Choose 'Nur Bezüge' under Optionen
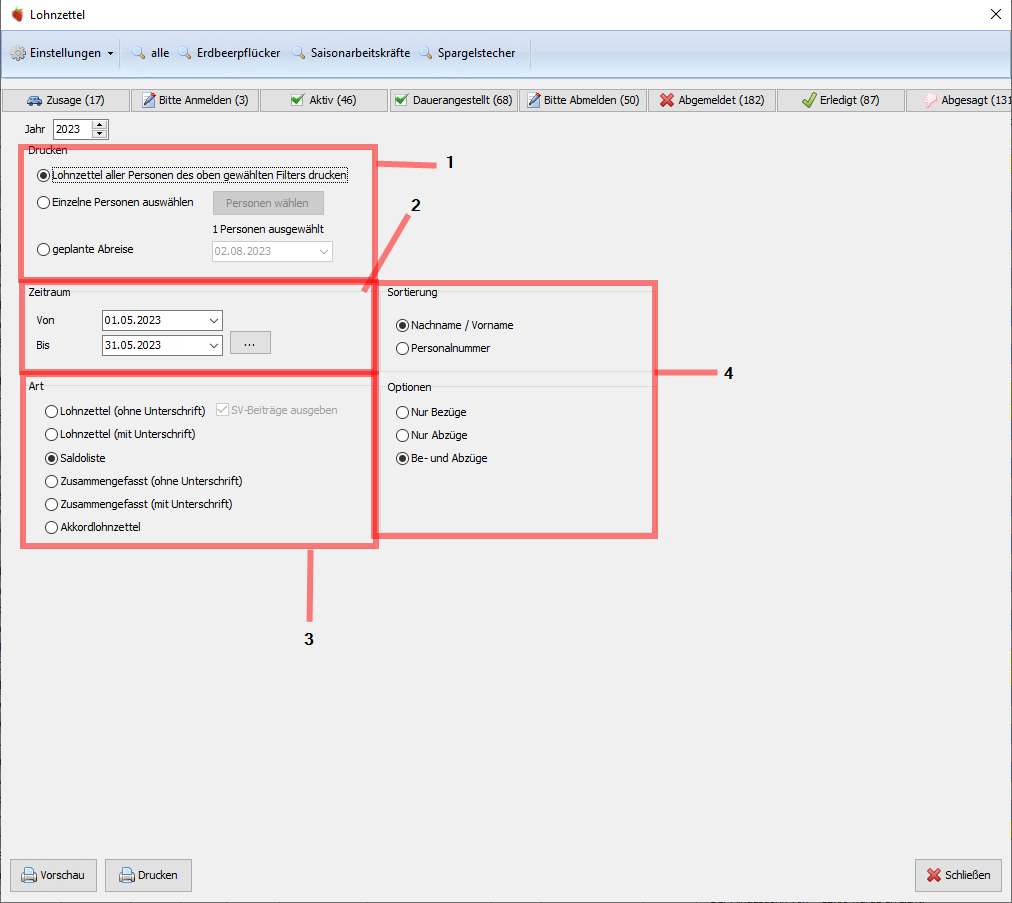This screenshot has height=903, width=1012. click(403, 412)
